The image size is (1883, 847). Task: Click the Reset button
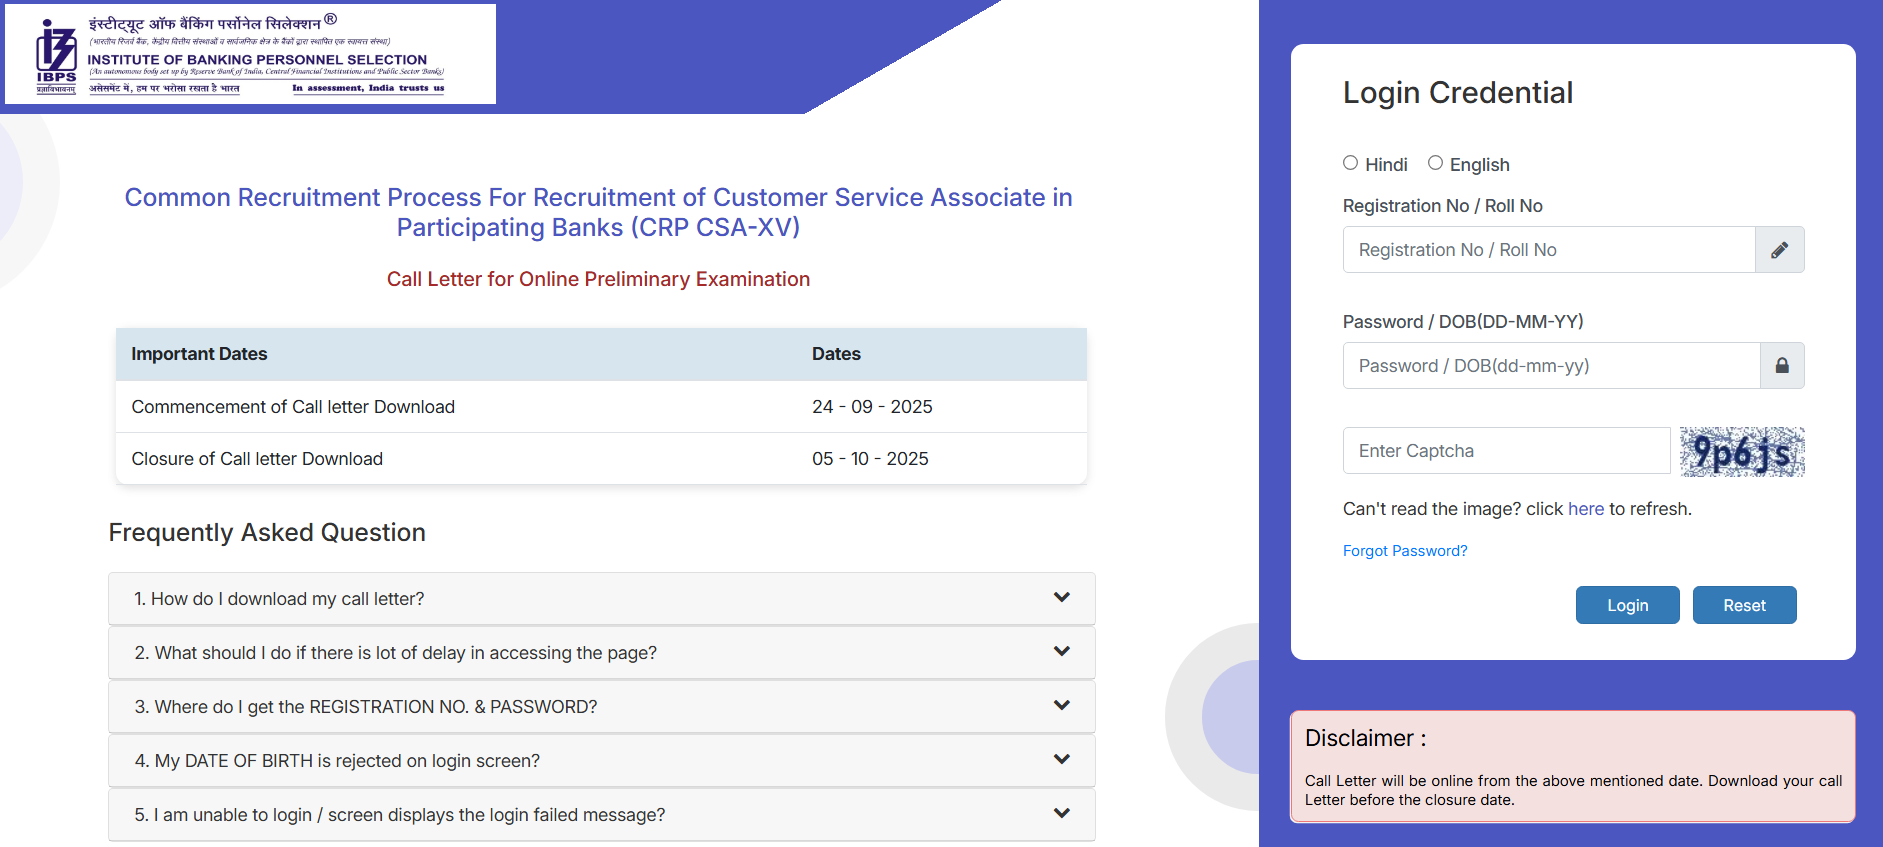(x=1744, y=605)
